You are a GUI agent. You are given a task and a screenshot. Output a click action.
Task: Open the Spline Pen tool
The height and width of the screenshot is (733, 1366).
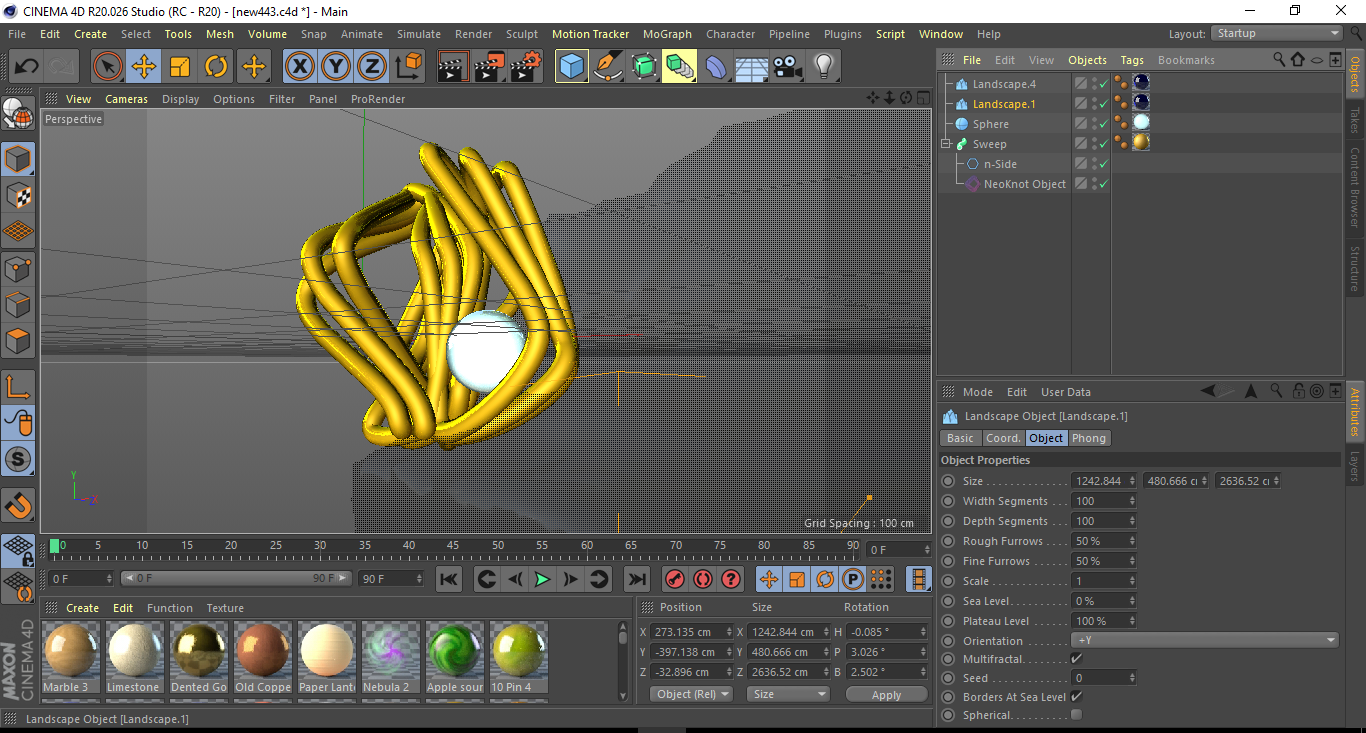(608, 67)
